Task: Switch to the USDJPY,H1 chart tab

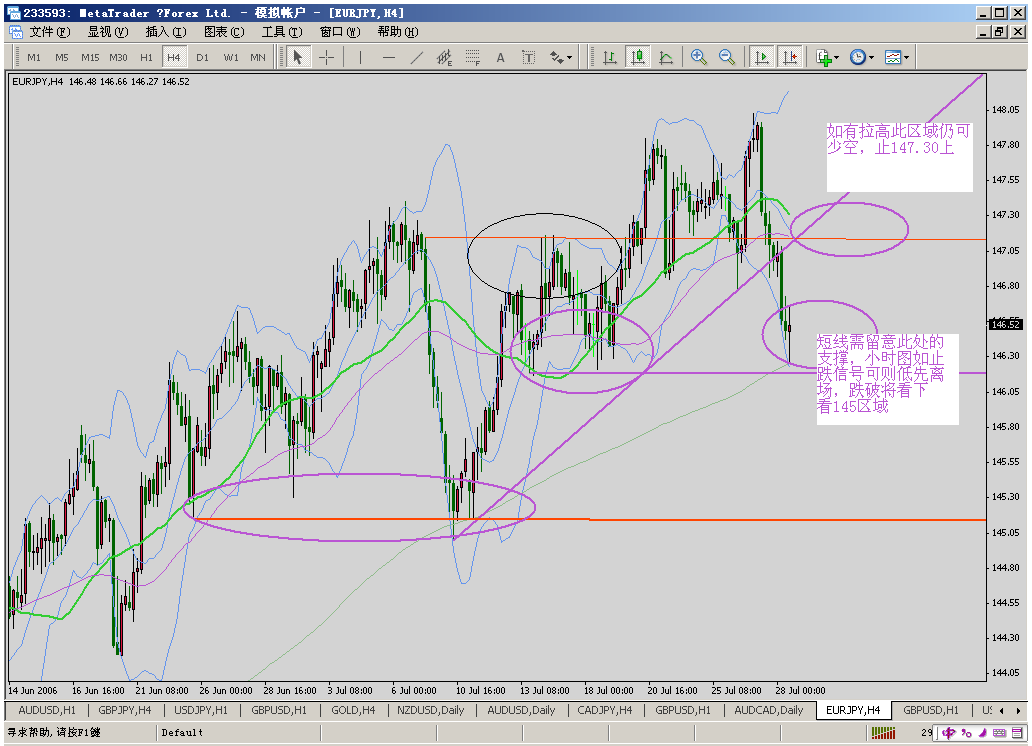Action: tap(201, 710)
